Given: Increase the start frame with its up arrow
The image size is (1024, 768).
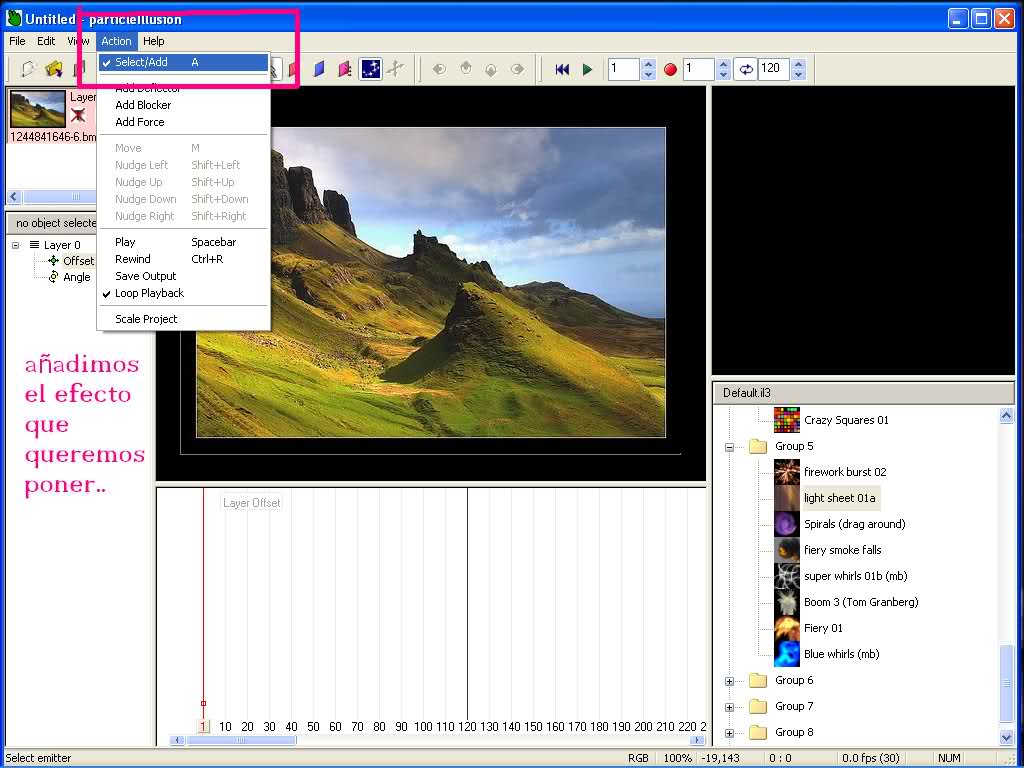Looking at the screenshot, I should [723, 63].
